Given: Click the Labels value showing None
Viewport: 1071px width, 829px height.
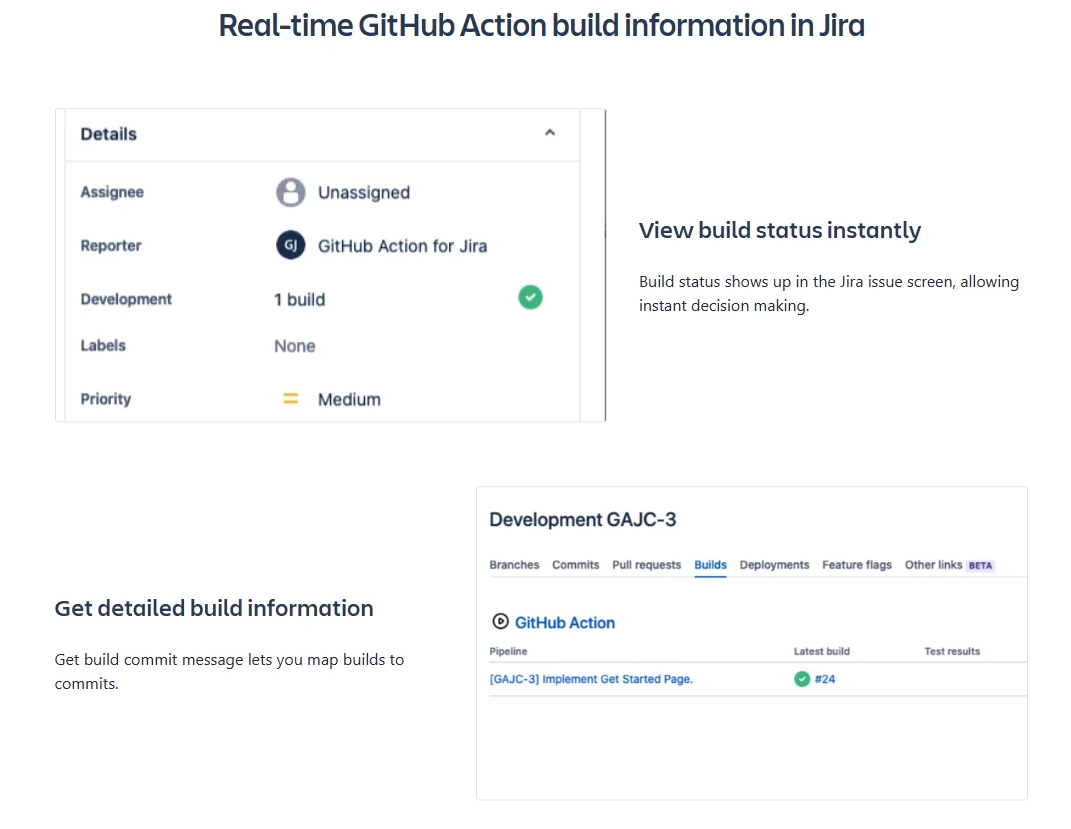Looking at the screenshot, I should (294, 345).
